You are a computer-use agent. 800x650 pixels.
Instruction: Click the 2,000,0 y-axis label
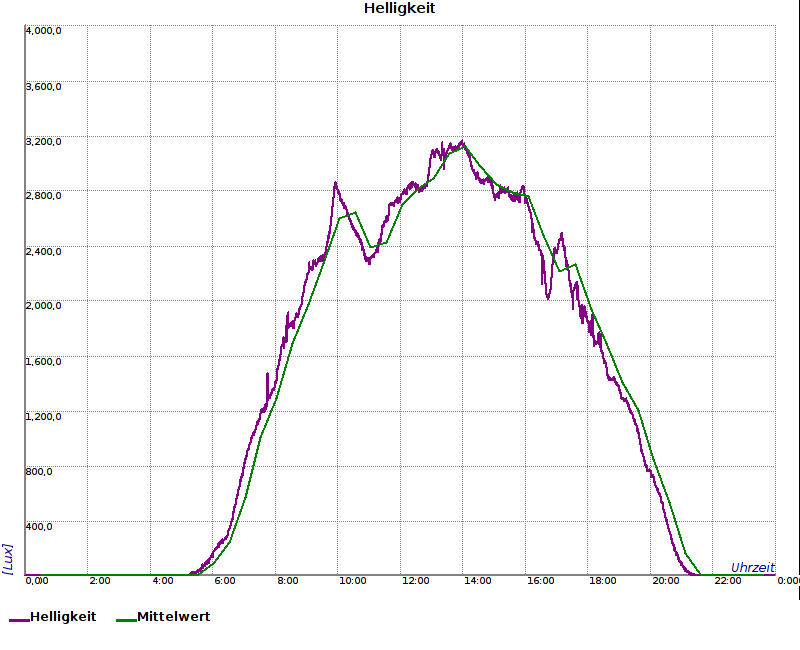pyautogui.click(x=43, y=305)
